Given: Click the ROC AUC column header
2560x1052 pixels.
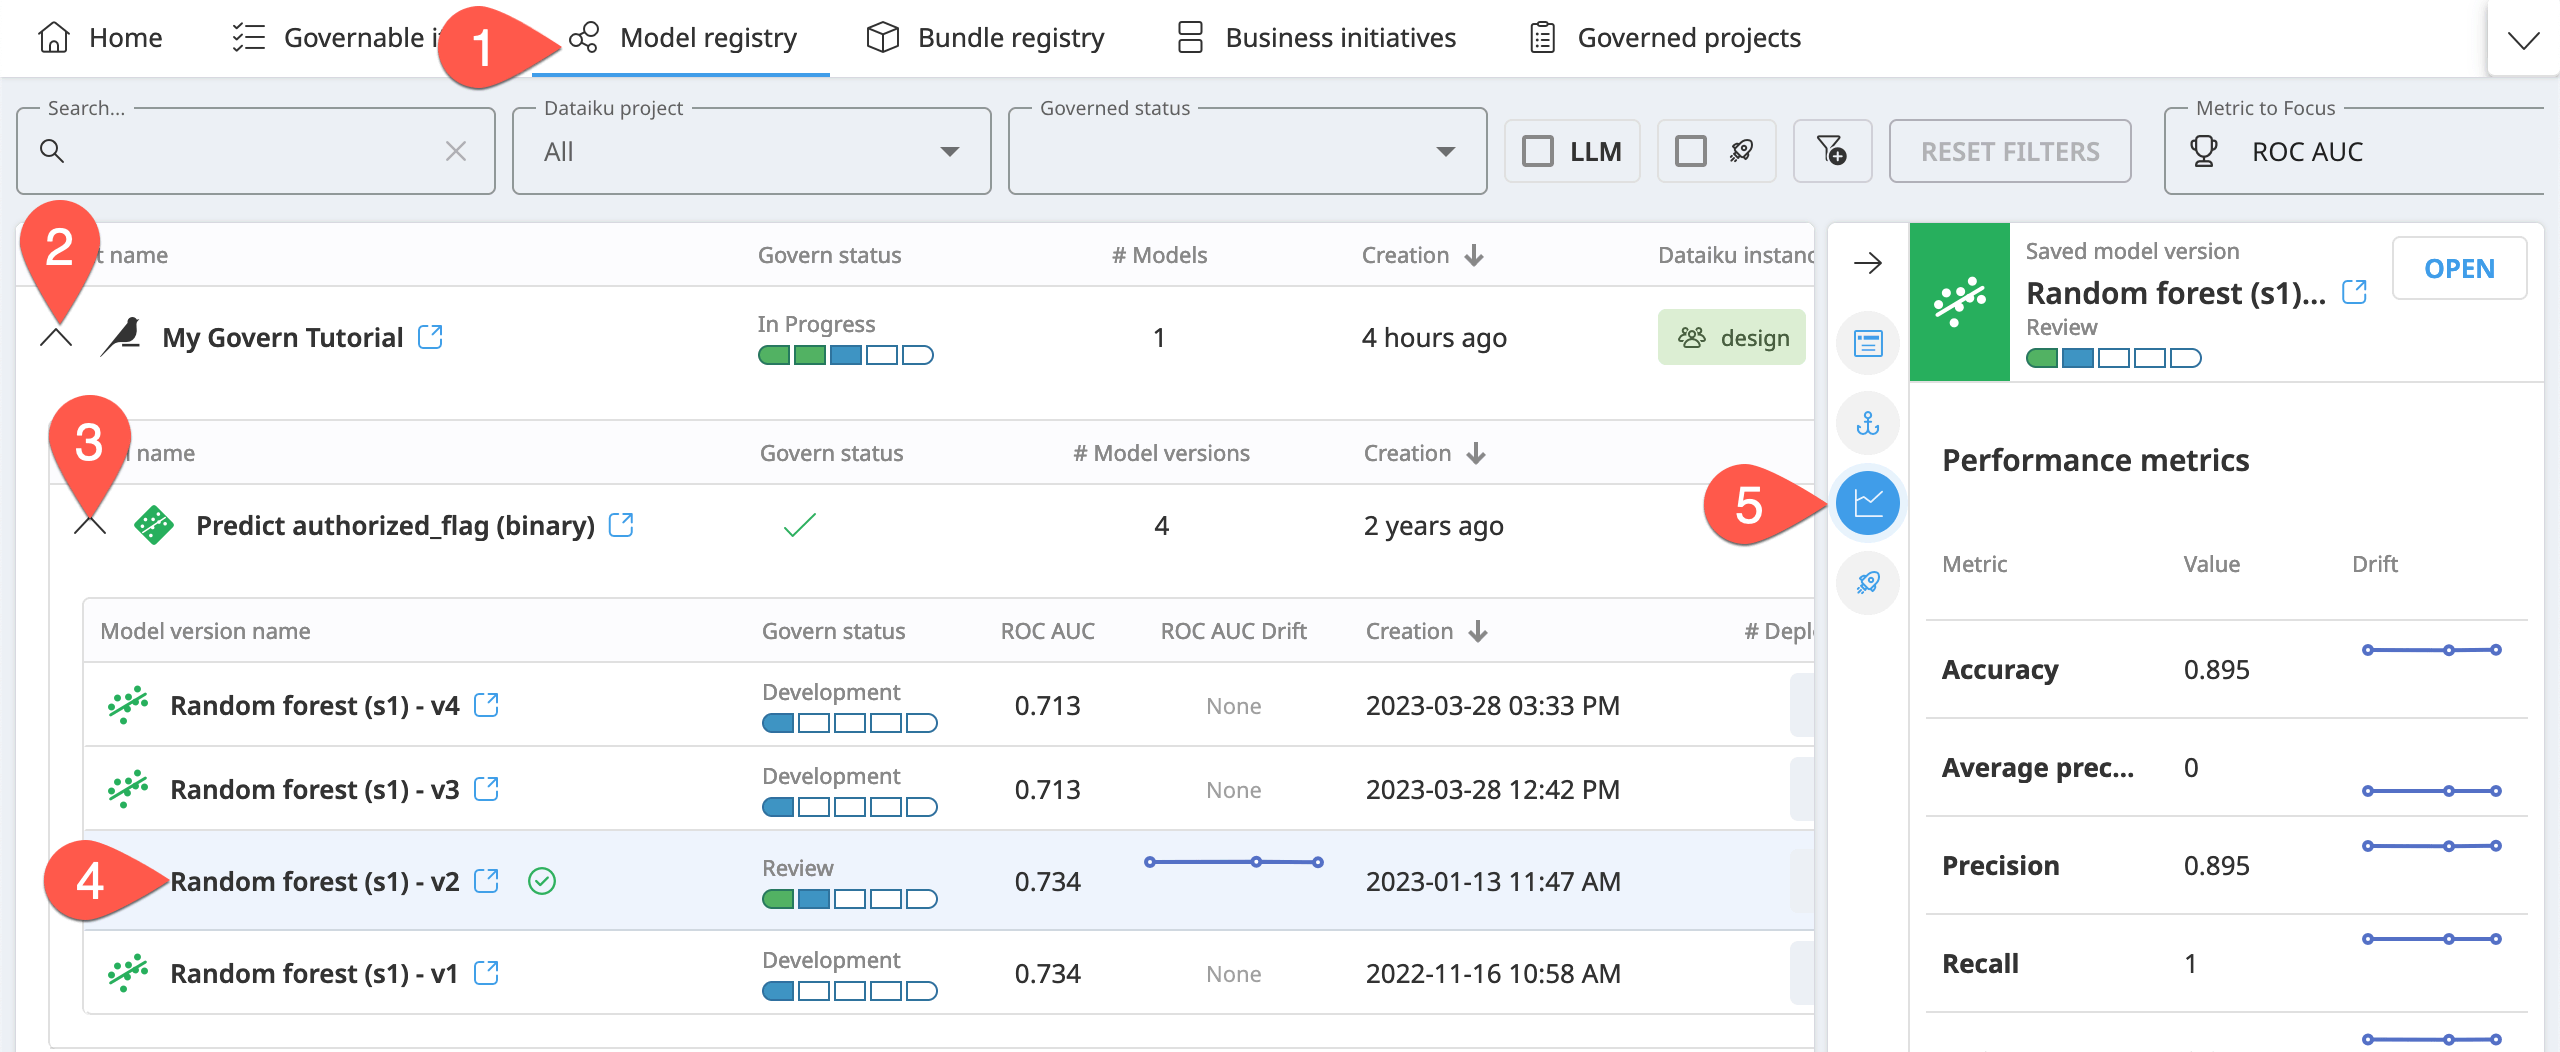Looking at the screenshot, I should 1047,631.
